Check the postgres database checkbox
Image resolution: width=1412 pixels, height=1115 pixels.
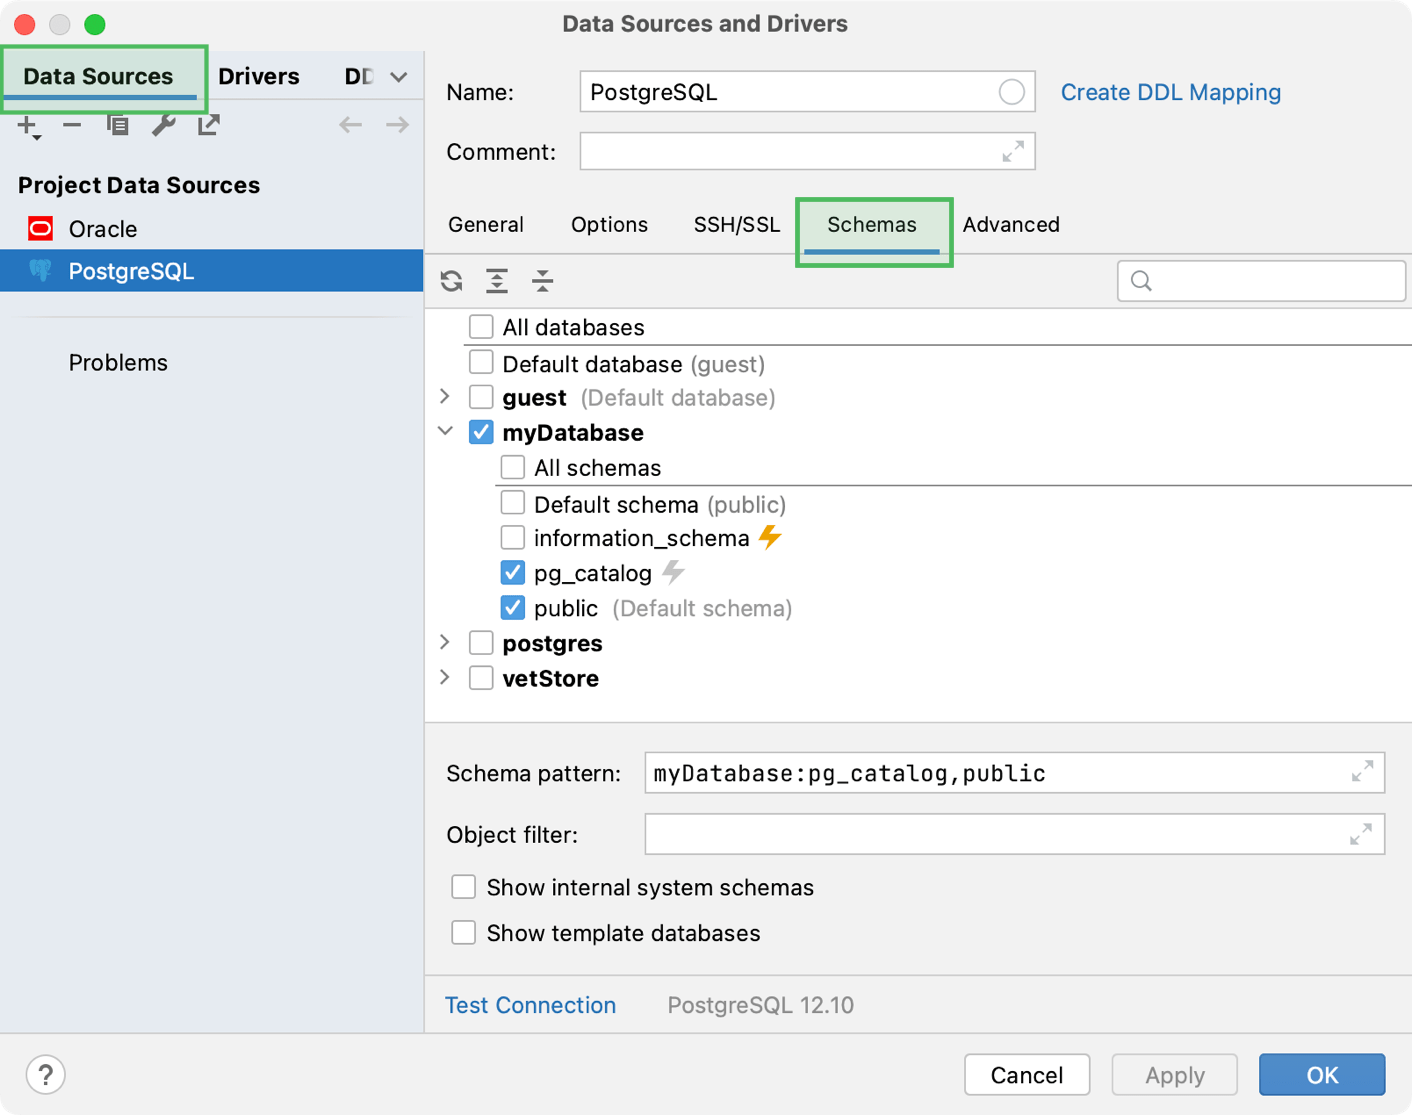[481, 643]
